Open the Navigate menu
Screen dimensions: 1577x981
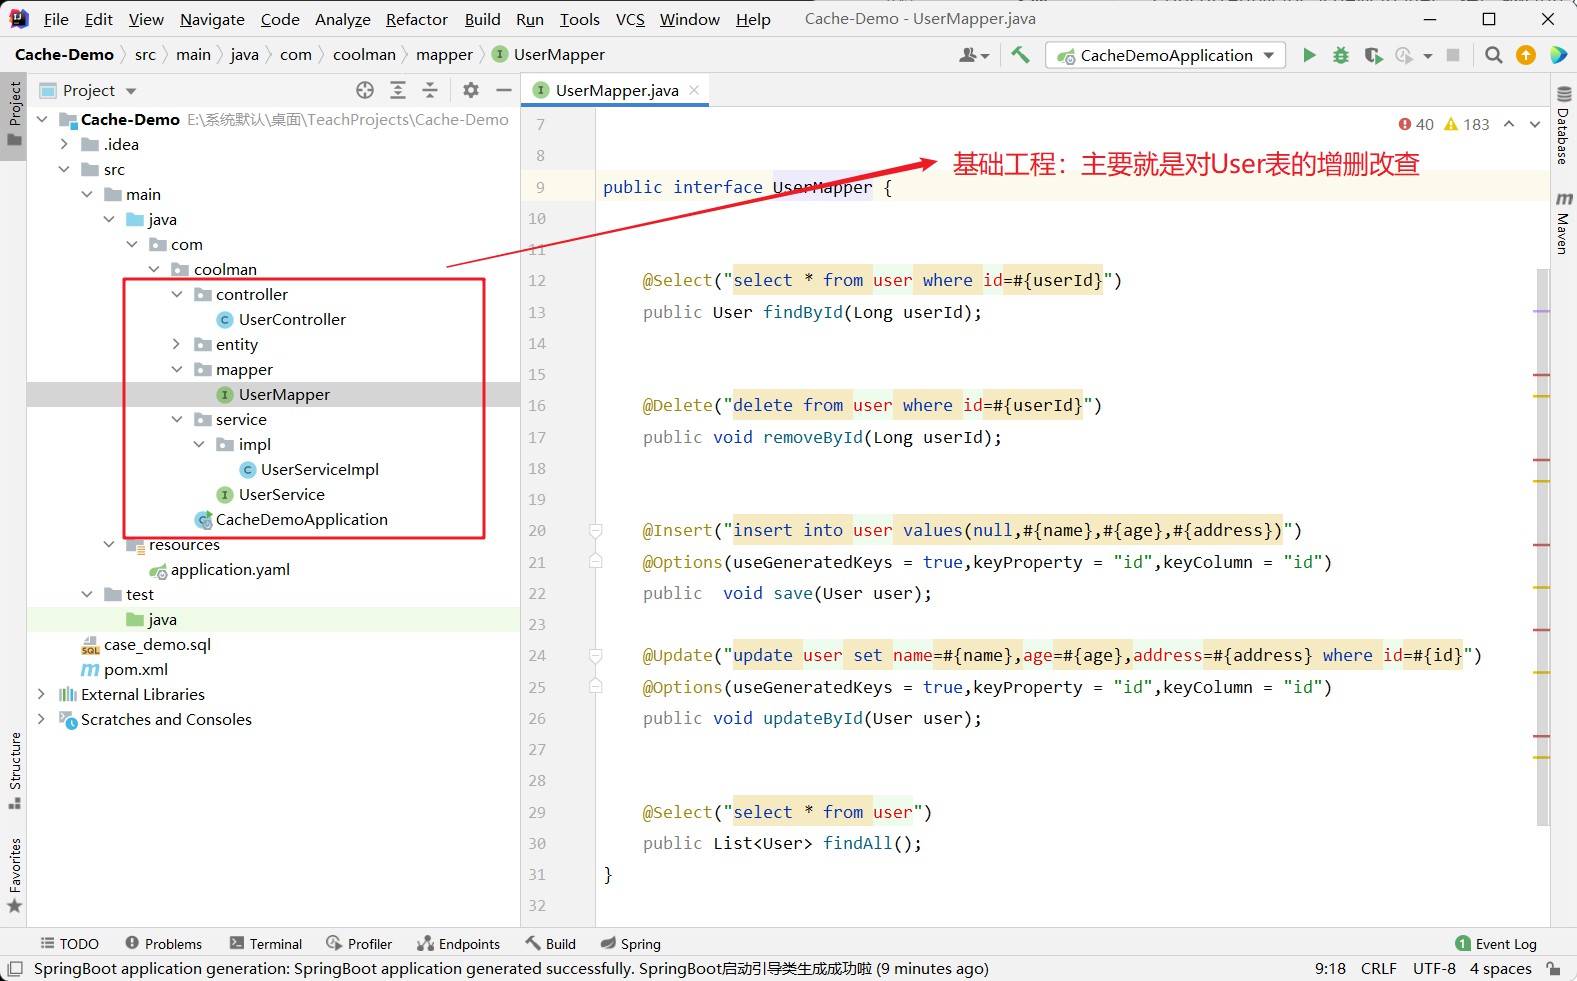[x=212, y=19]
